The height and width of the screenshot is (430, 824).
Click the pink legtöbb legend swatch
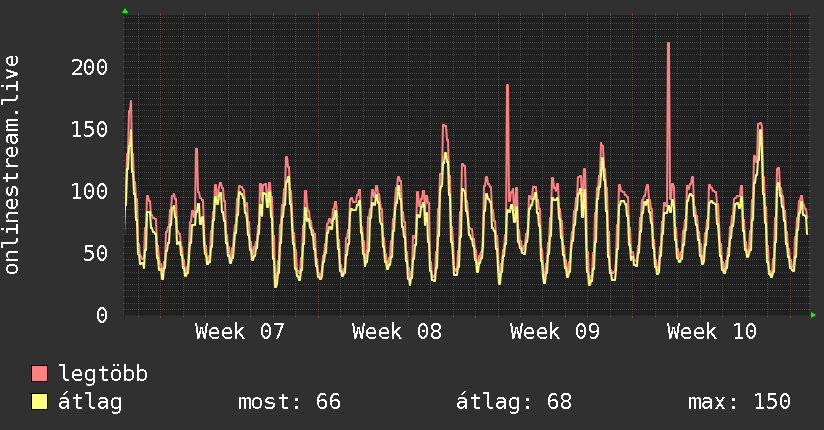click(x=39, y=373)
